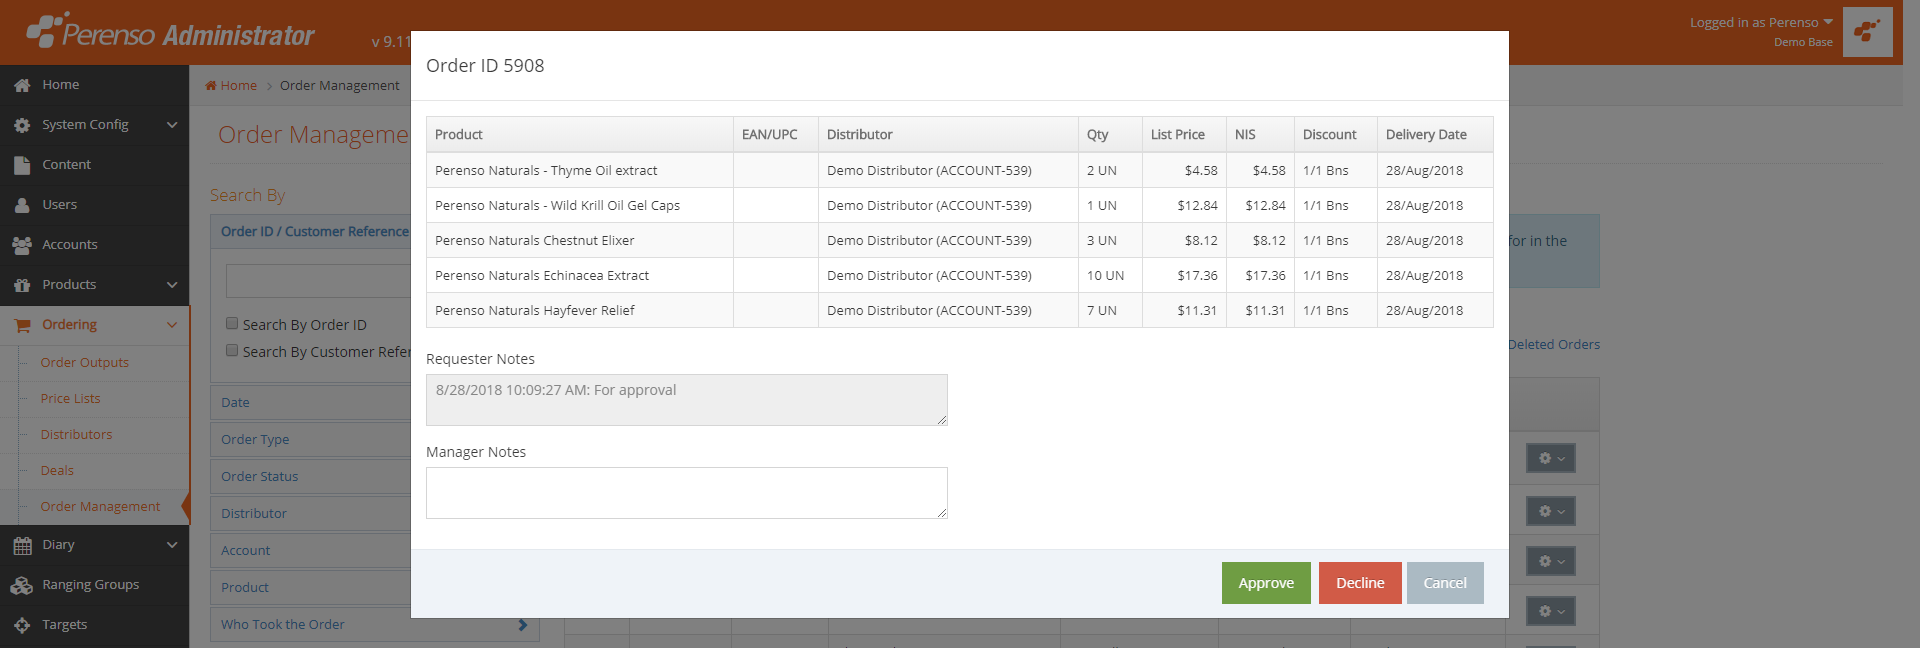This screenshot has width=1920, height=648.
Task: Click the List Price column header
Action: point(1184,135)
